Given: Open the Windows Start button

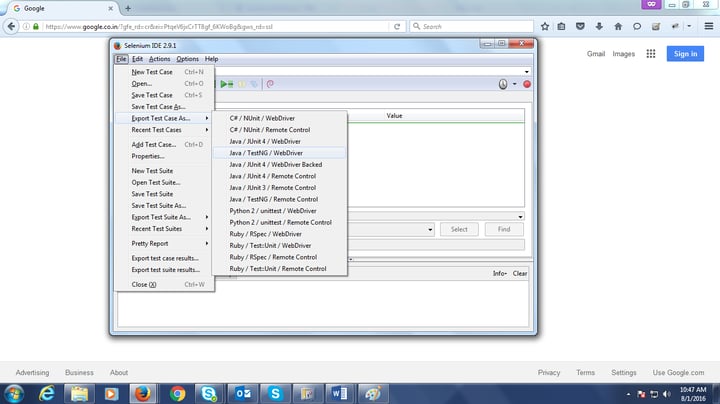Looking at the screenshot, I should tap(14, 394).
